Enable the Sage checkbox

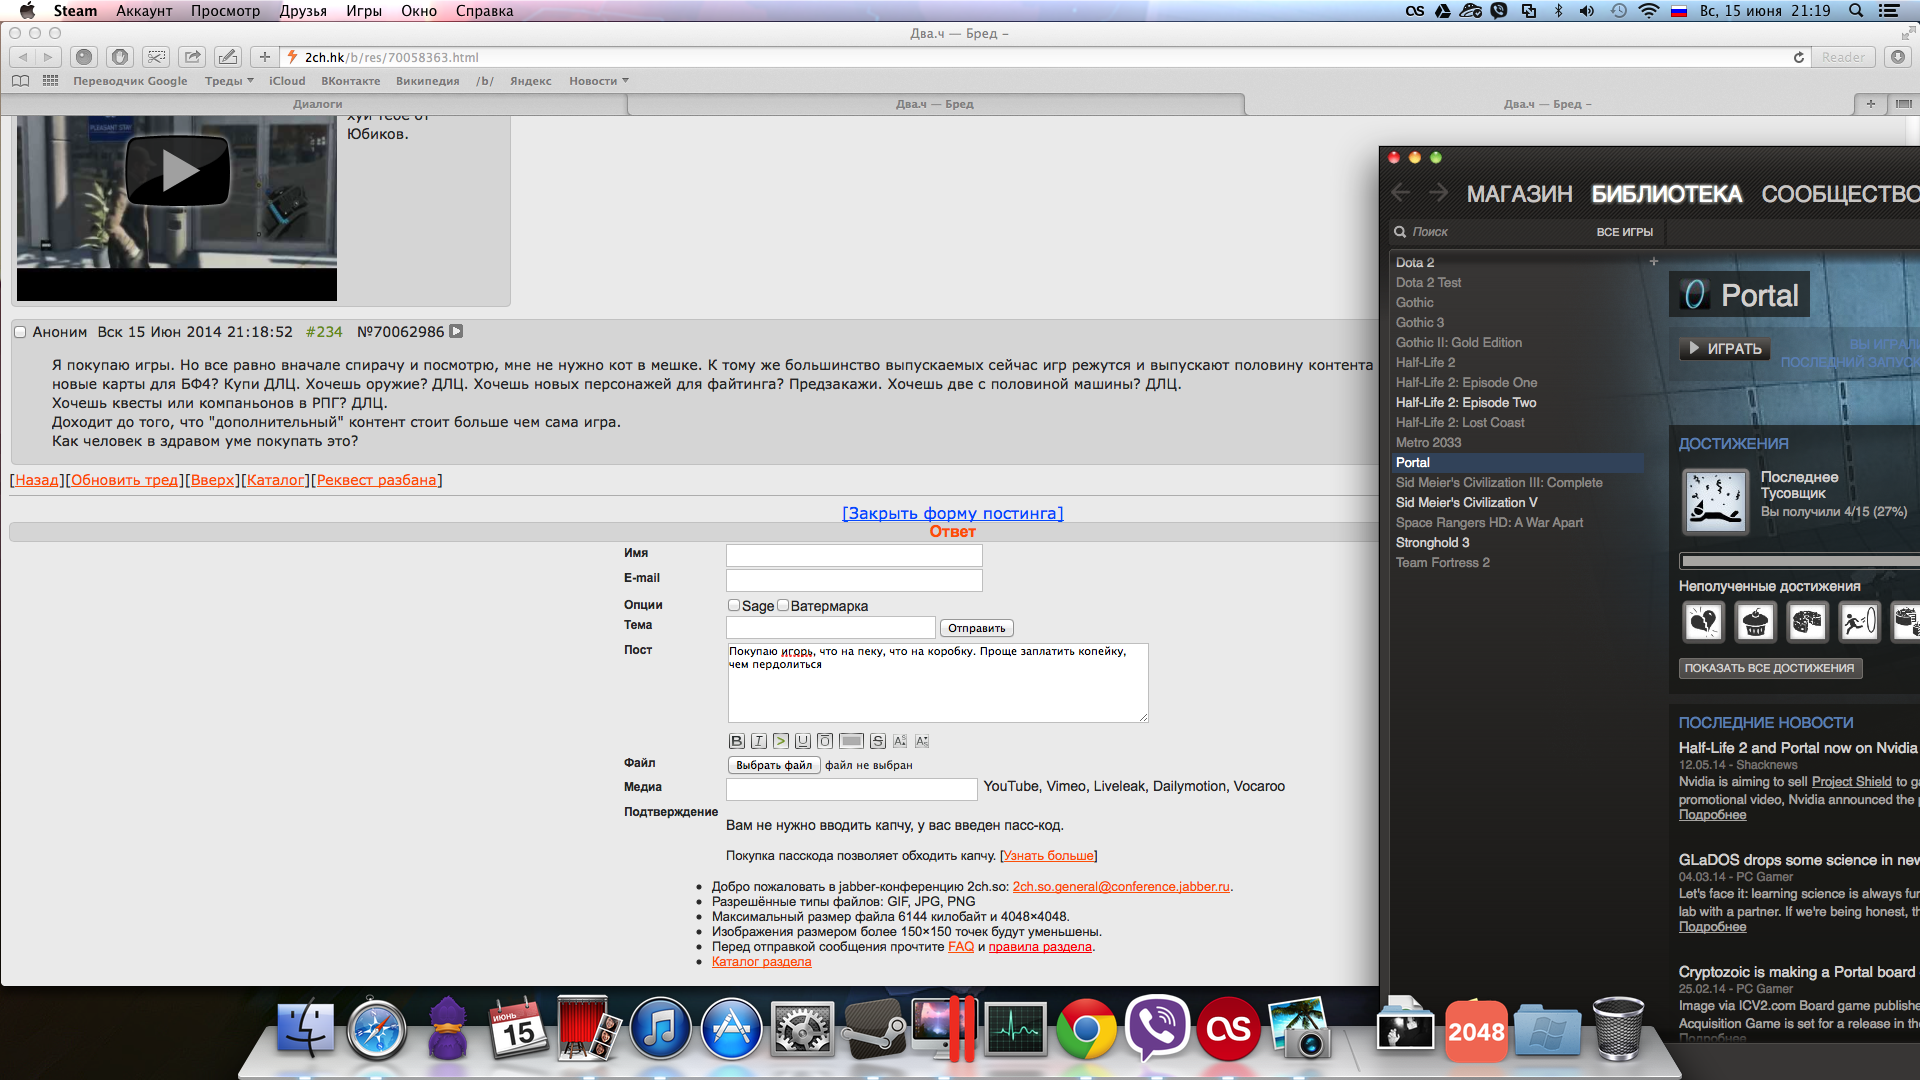coord(734,605)
